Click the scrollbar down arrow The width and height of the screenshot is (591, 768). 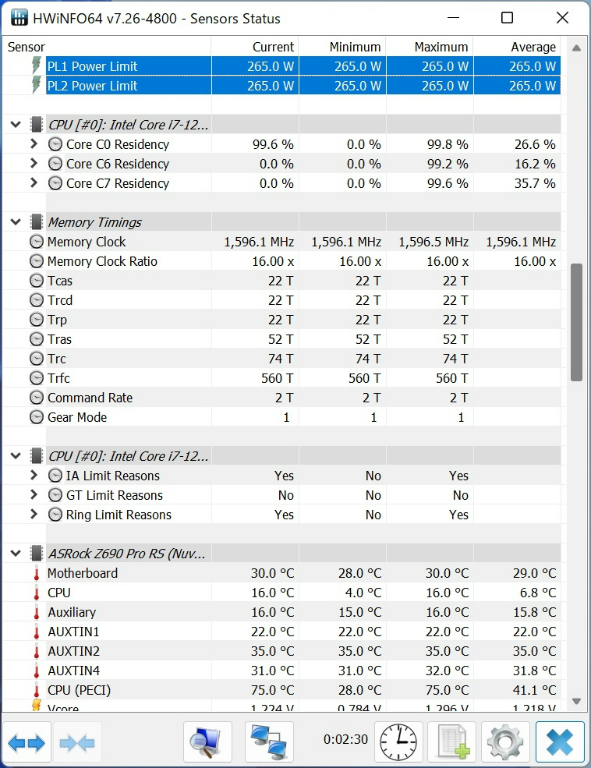(576, 701)
